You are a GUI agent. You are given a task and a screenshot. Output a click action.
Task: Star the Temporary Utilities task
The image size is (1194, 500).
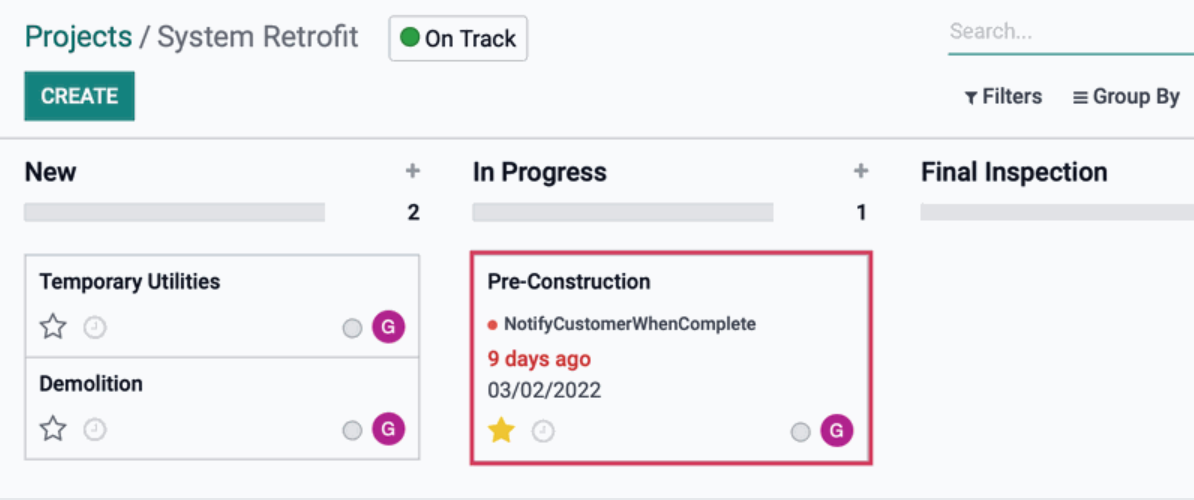[53, 328]
